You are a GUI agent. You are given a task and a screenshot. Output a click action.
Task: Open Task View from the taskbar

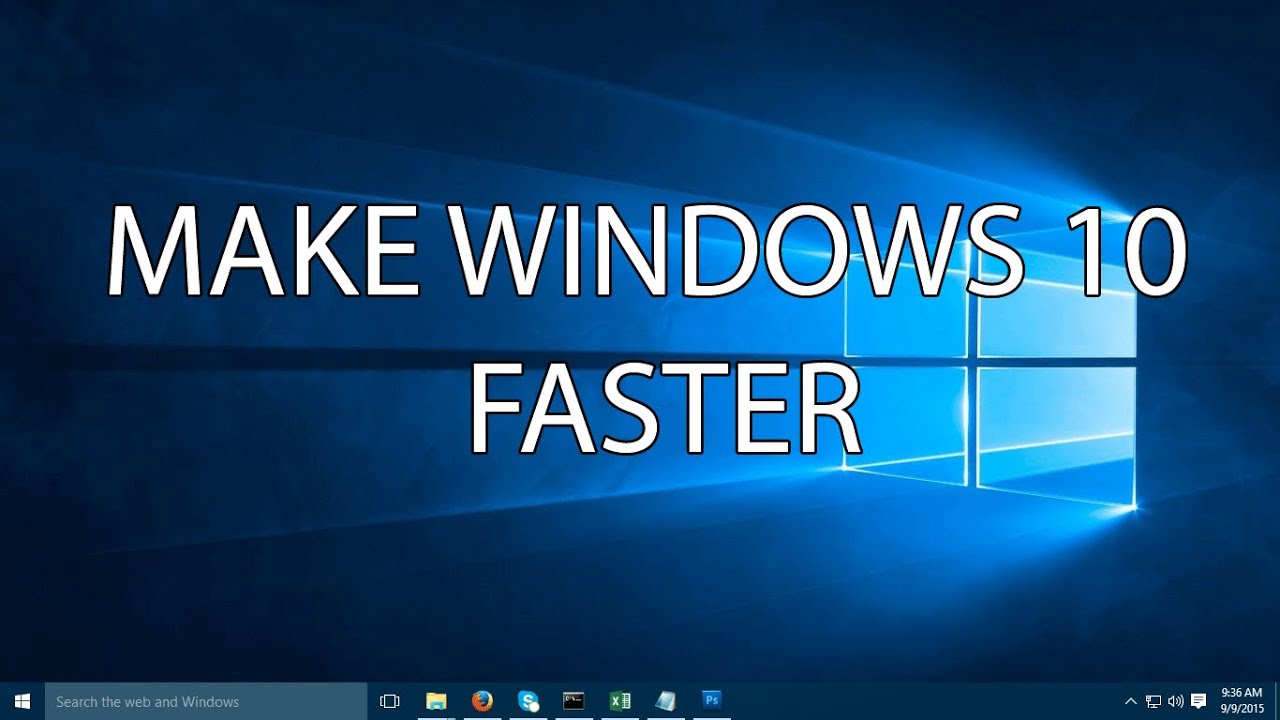390,701
